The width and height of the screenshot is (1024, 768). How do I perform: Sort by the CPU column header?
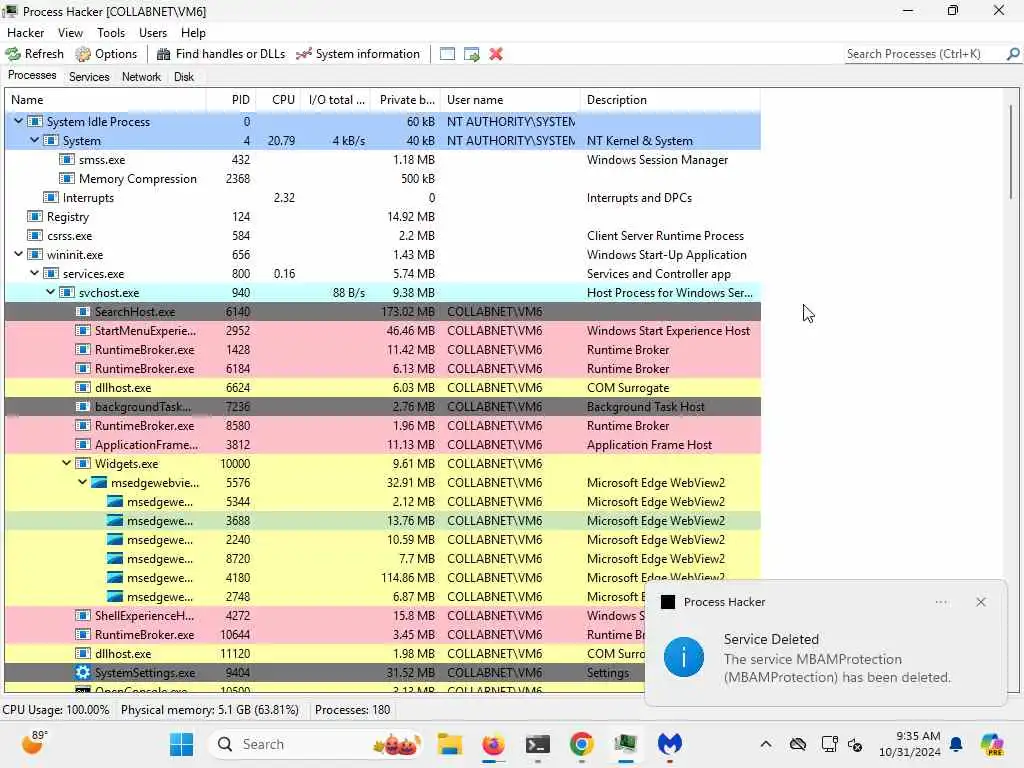[279, 100]
